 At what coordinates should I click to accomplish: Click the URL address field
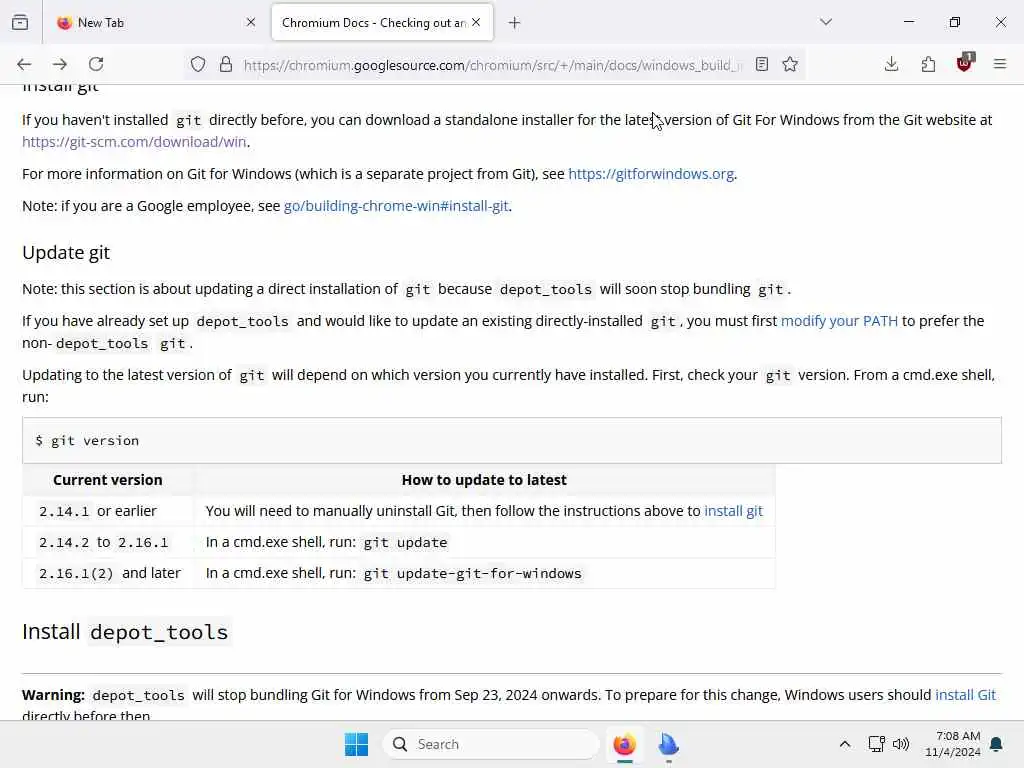(493, 65)
